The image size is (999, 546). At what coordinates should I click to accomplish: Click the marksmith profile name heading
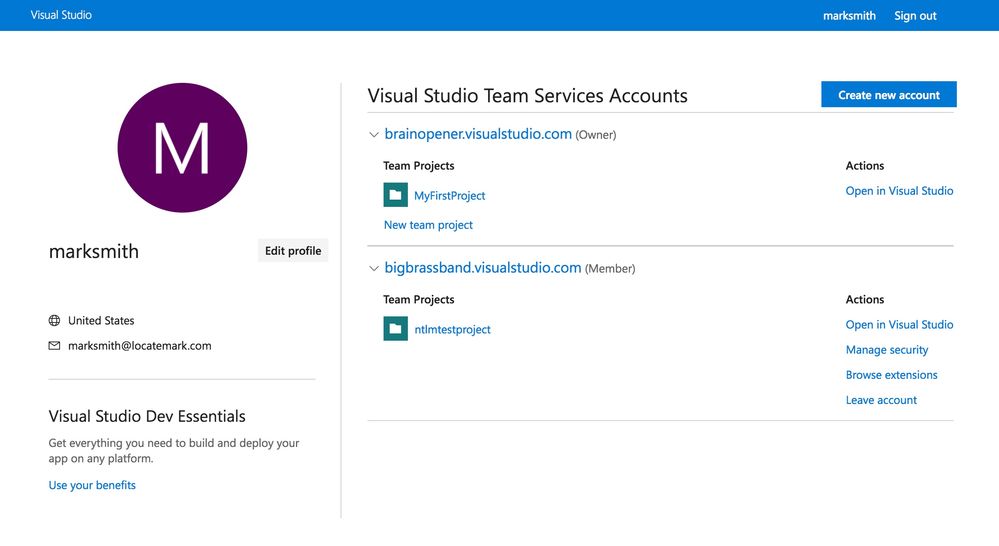point(94,251)
